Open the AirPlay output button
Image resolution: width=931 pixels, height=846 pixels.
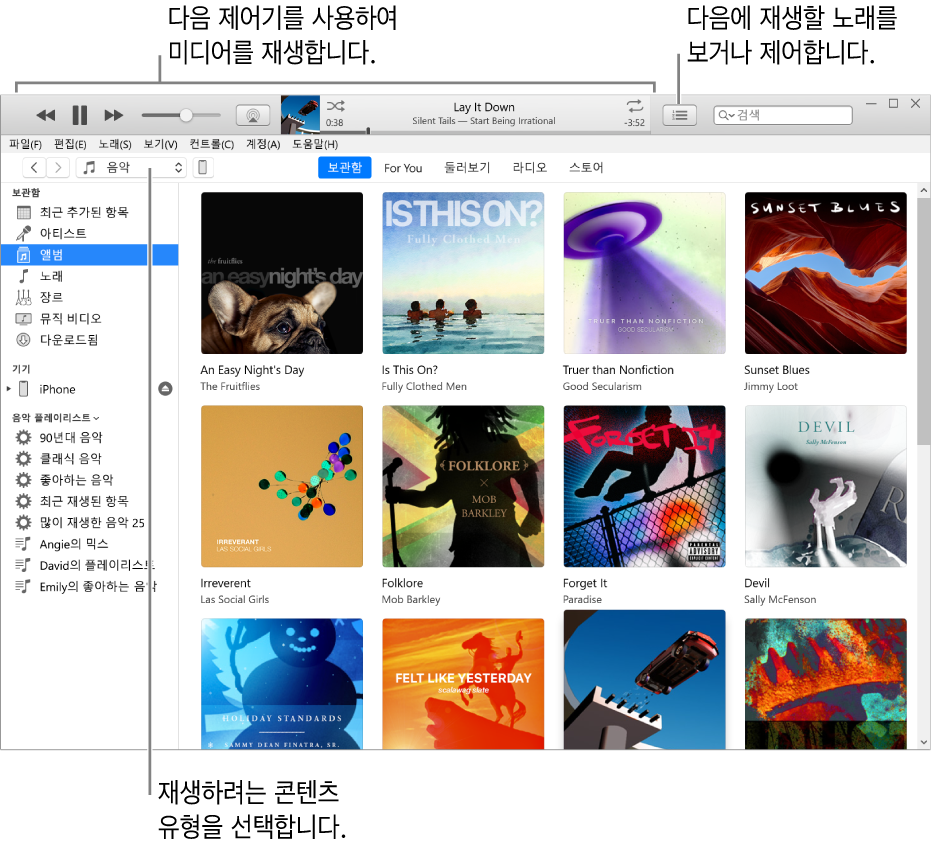(253, 115)
